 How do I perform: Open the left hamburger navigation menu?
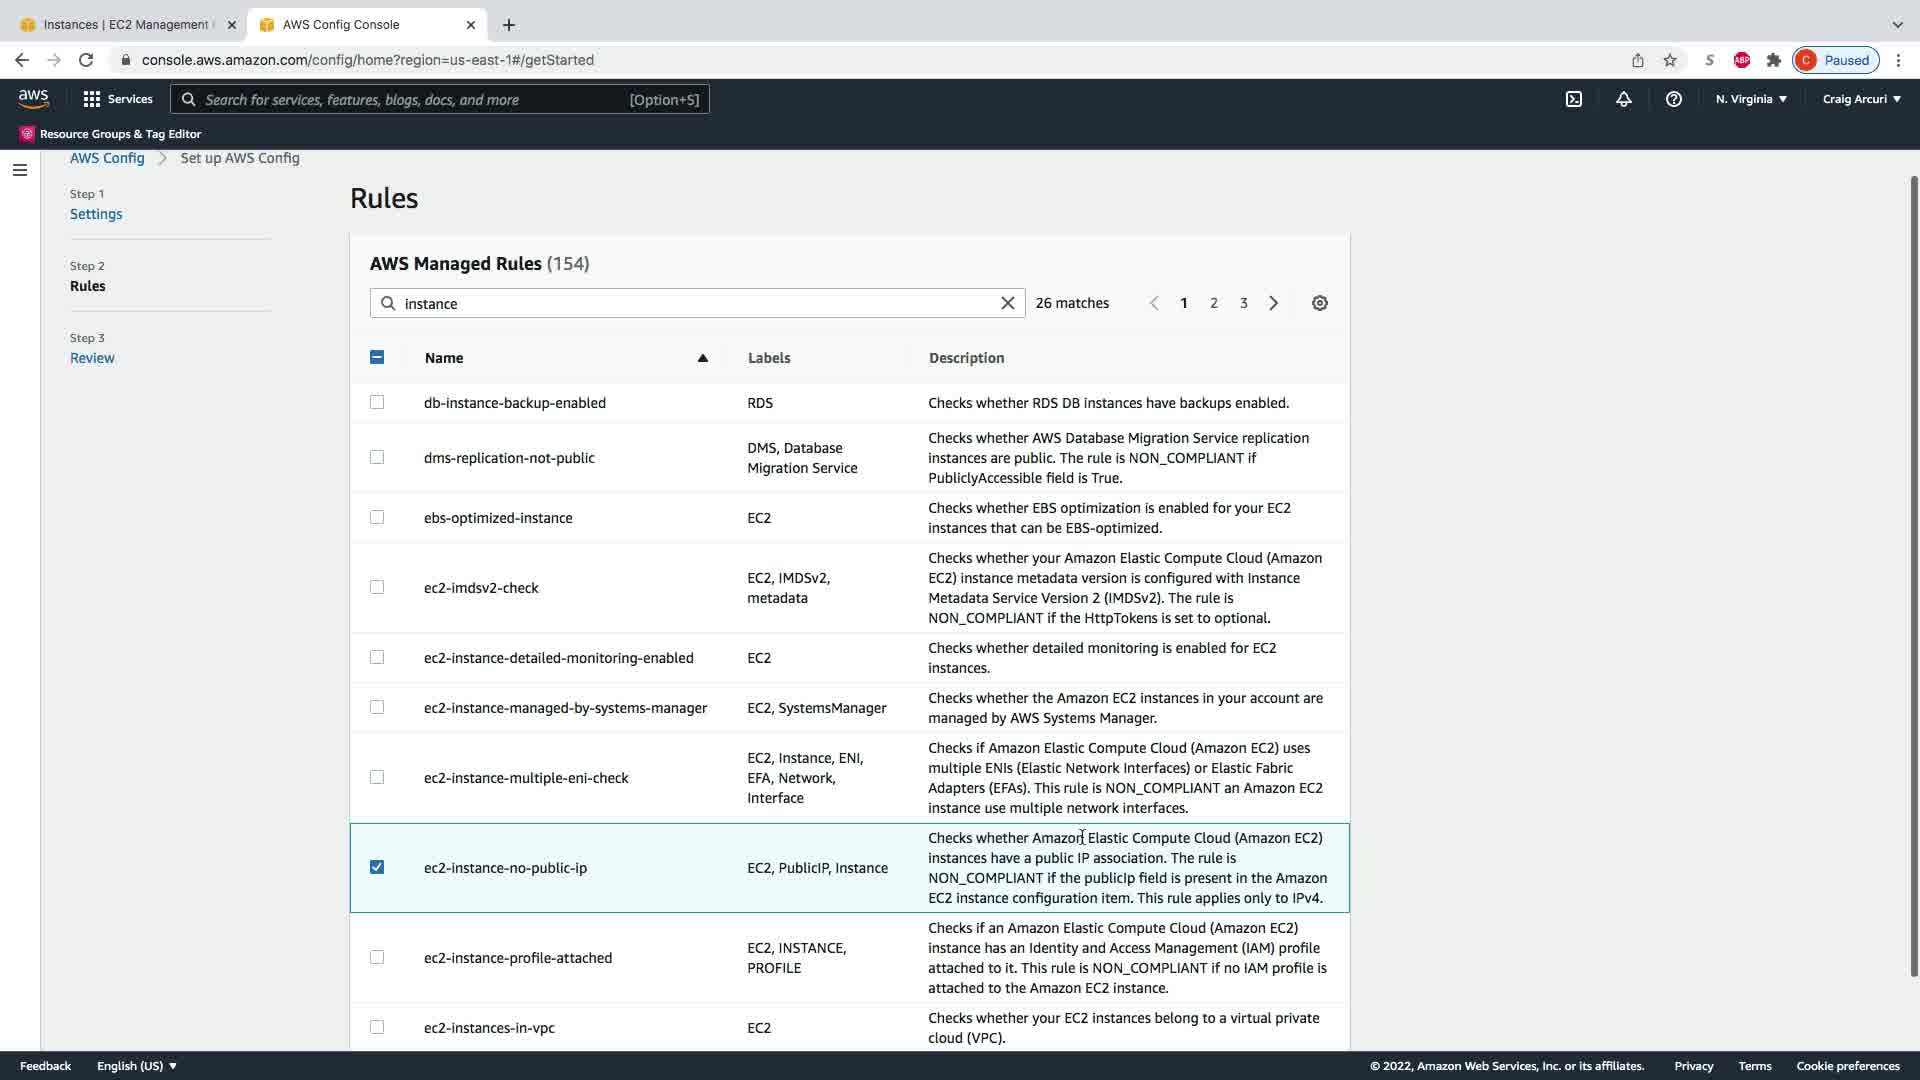point(19,170)
